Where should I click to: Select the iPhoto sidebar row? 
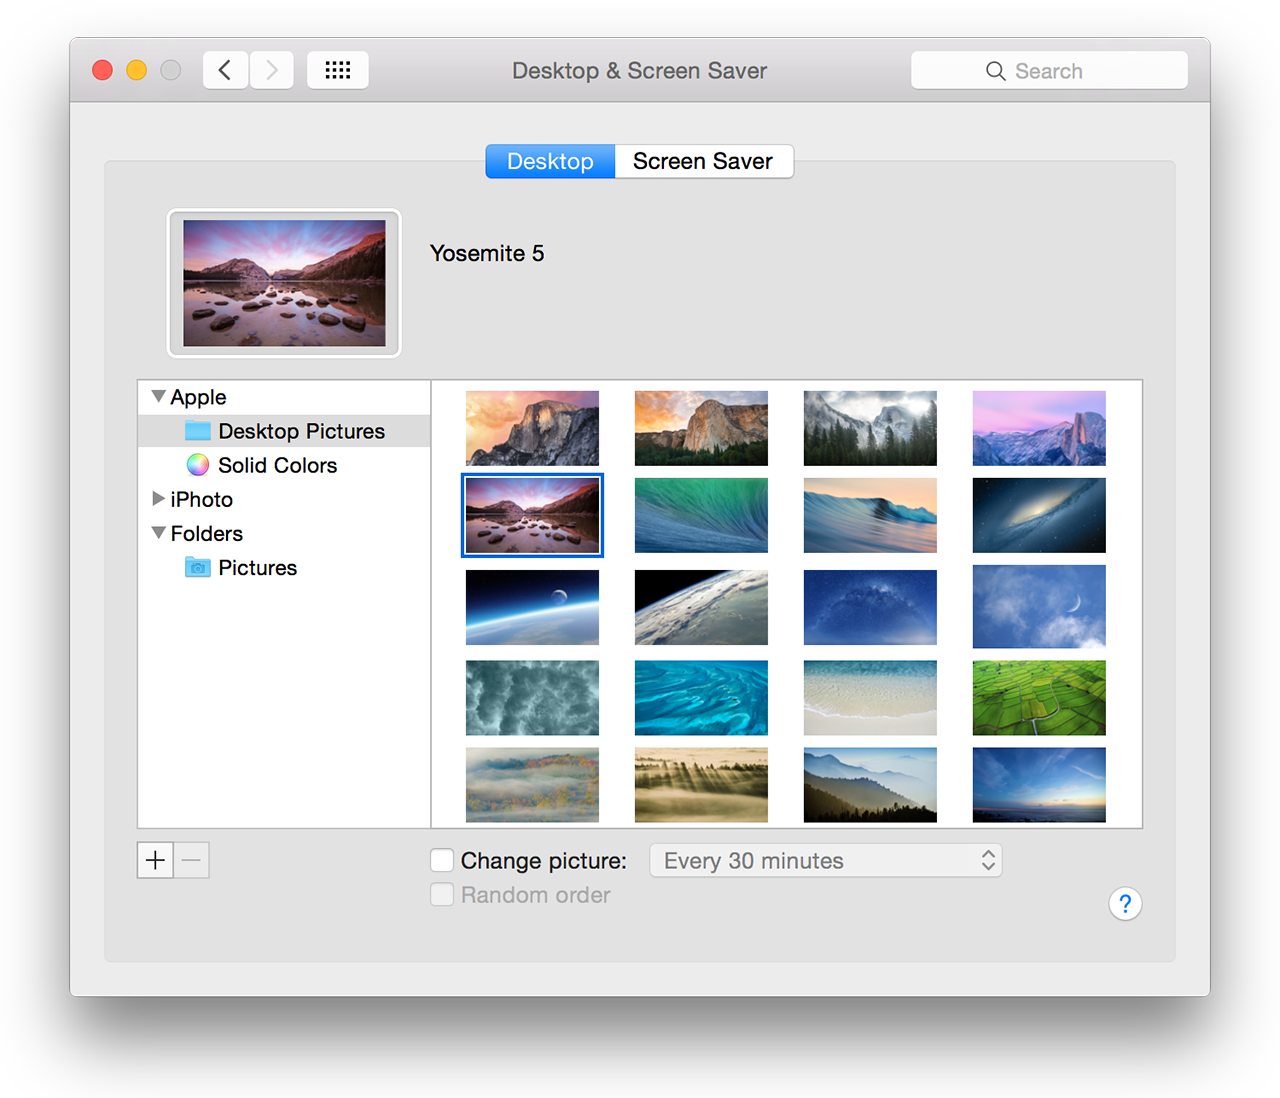coord(284,499)
